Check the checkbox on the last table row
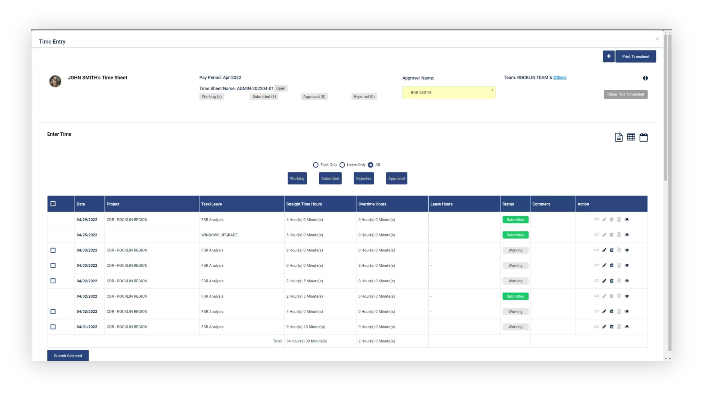This screenshot has height=395, width=703. [53, 327]
